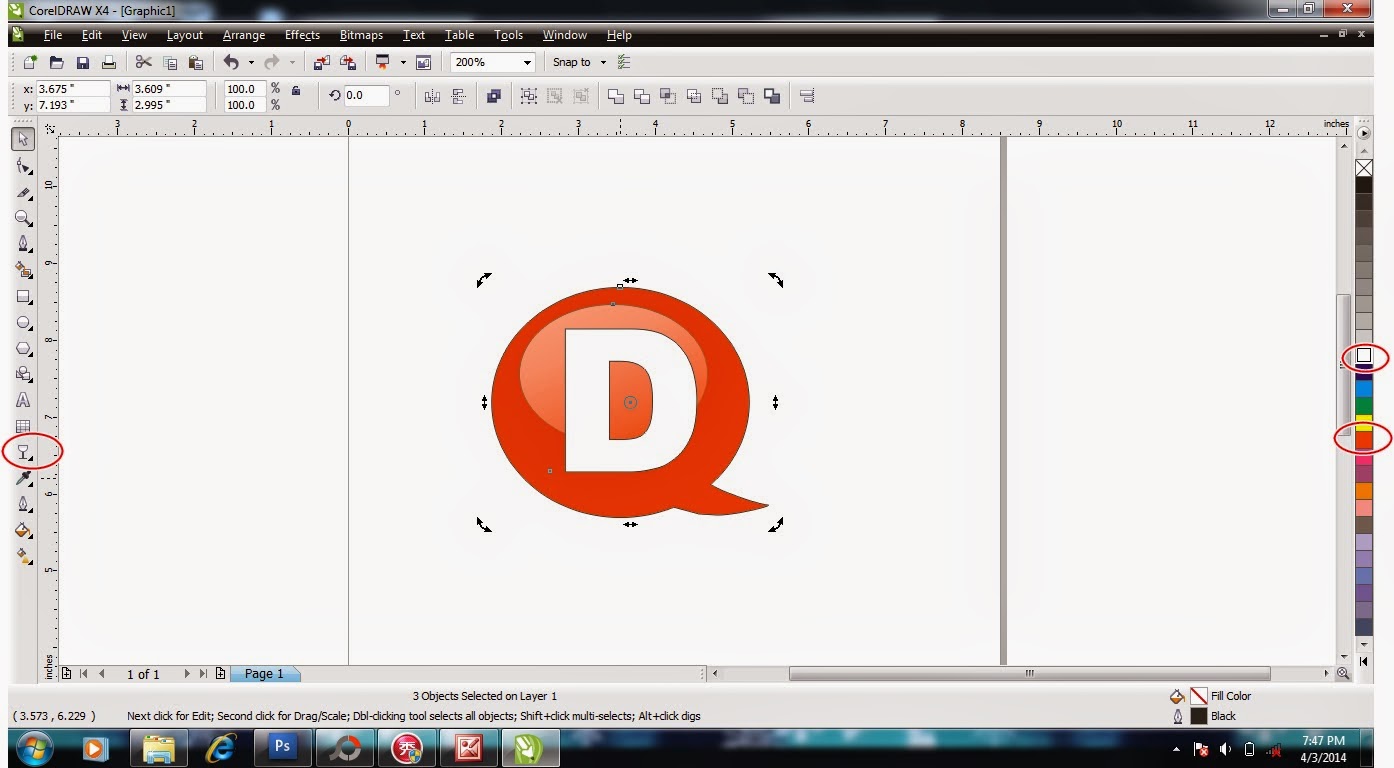The height and width of the screenshot is (768, 1394).
Task: Trim the selected objects
Action: point(642,96)
